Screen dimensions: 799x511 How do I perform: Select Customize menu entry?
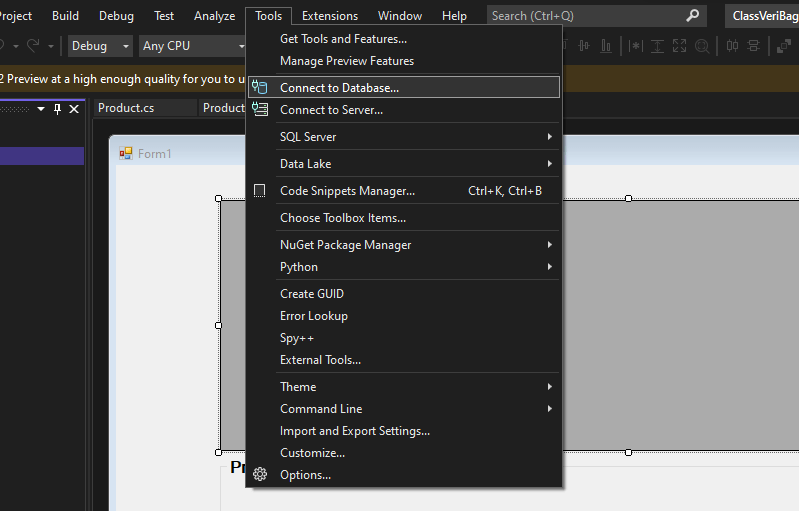pyautogui.click(x=404, y=452)
